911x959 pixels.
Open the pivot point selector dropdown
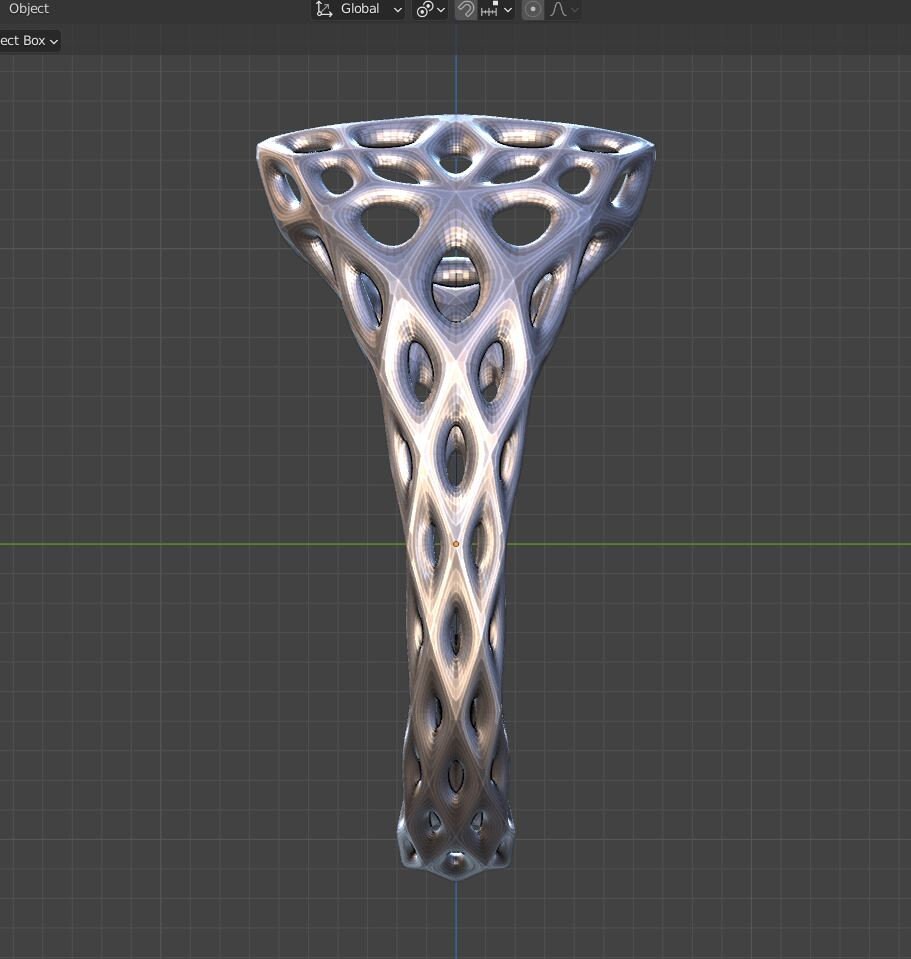click(x=430, y=9)
